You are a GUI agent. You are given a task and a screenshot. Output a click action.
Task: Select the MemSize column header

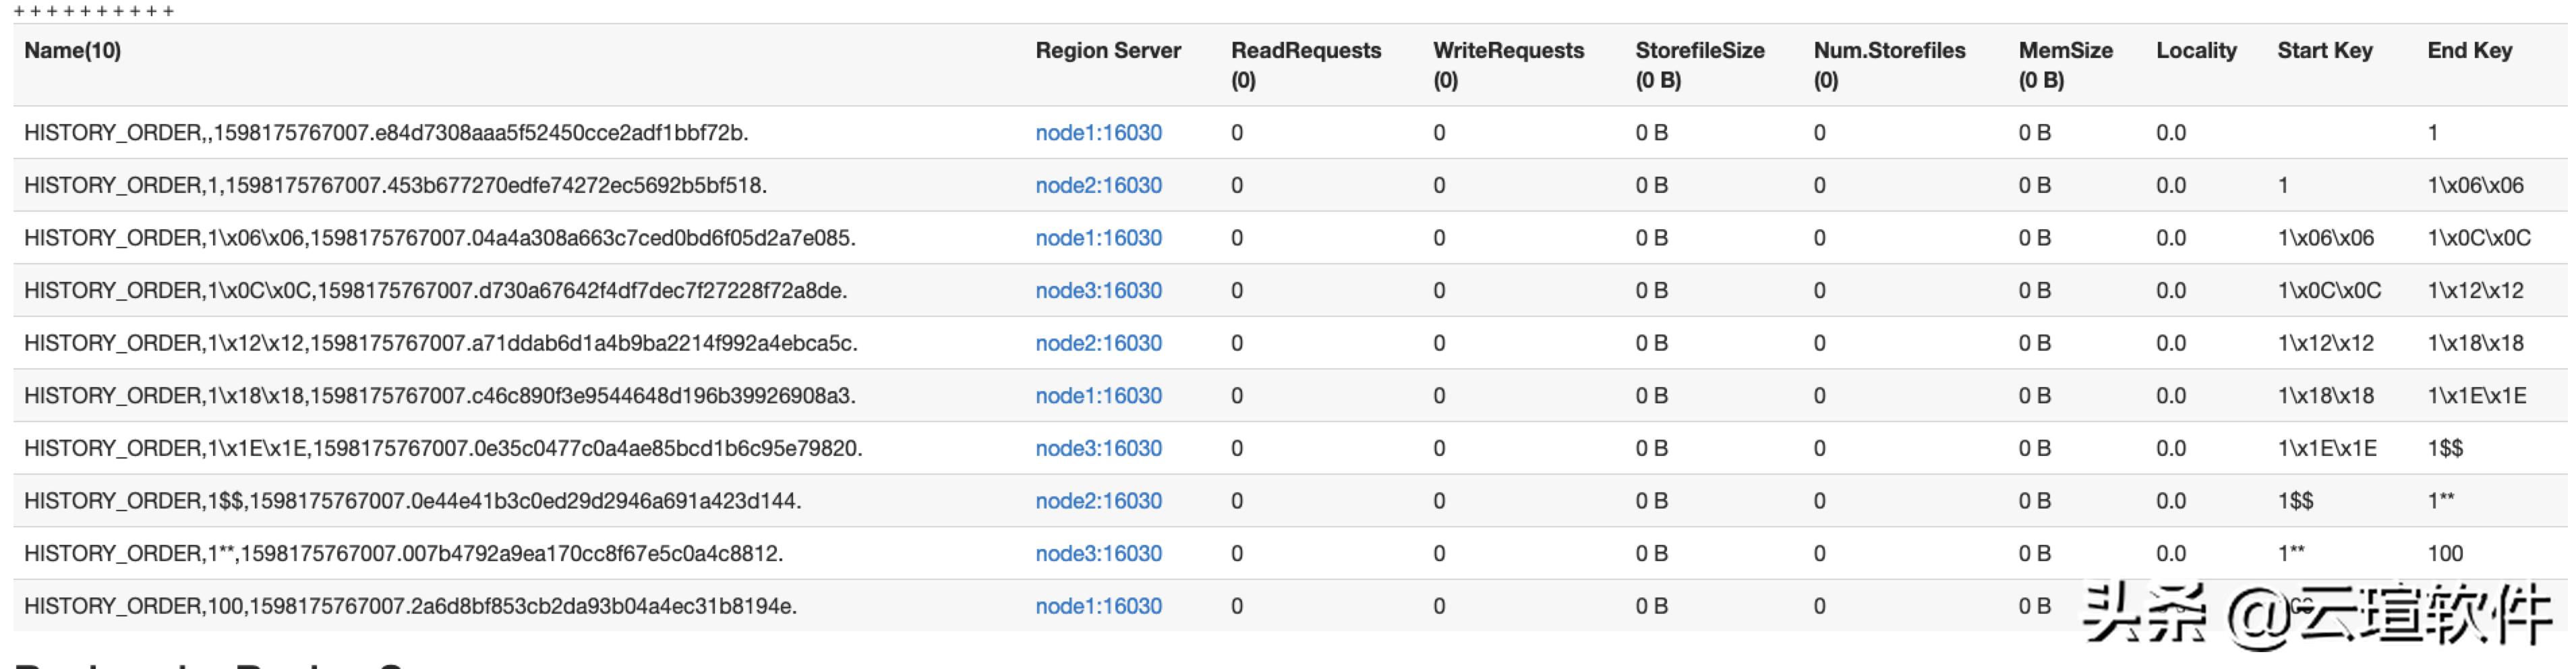[x=2065, y=51]
